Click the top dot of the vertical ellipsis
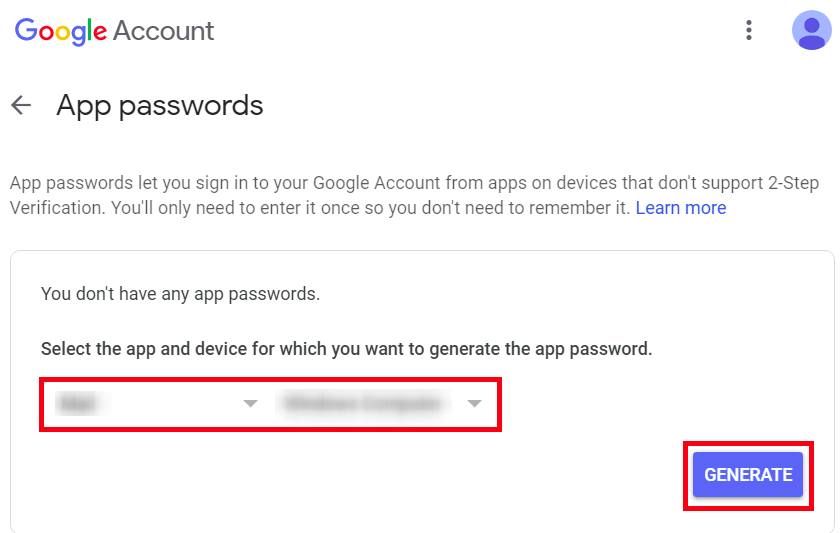Image resolution: width=840 pixels, height=533 pixels. point(749,22)
